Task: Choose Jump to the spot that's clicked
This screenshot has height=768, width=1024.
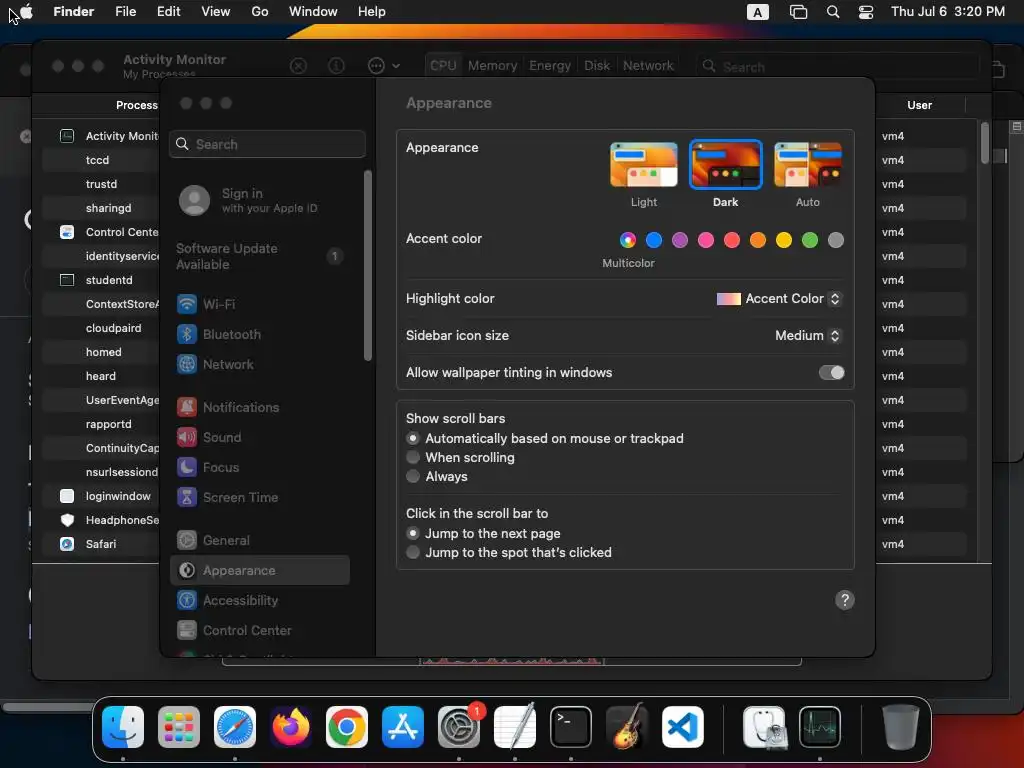Action: point(413,552)
